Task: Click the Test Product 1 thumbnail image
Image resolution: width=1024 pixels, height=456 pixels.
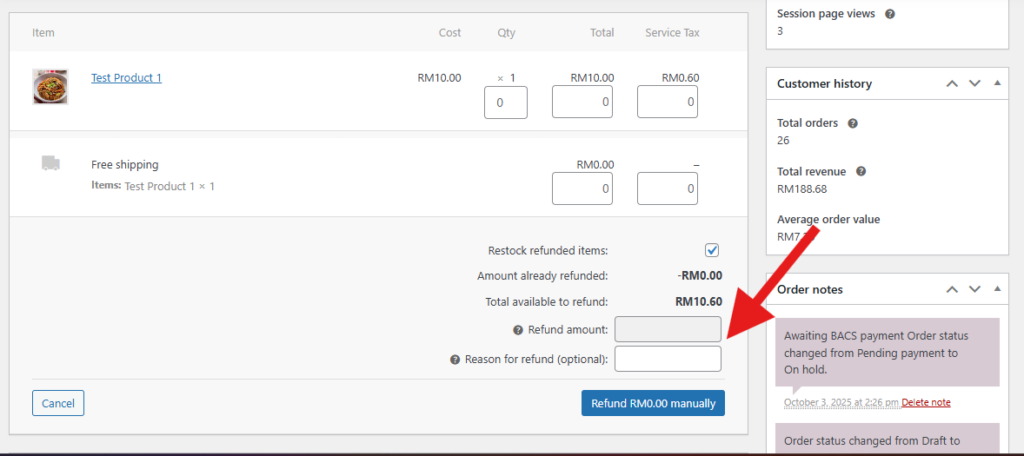Action: (50, 87)
